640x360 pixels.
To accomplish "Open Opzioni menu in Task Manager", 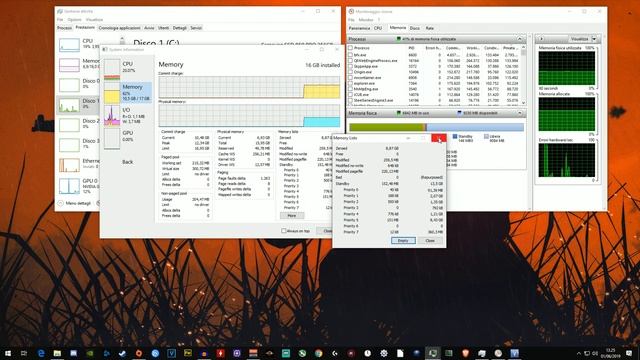I will (74, 20).
